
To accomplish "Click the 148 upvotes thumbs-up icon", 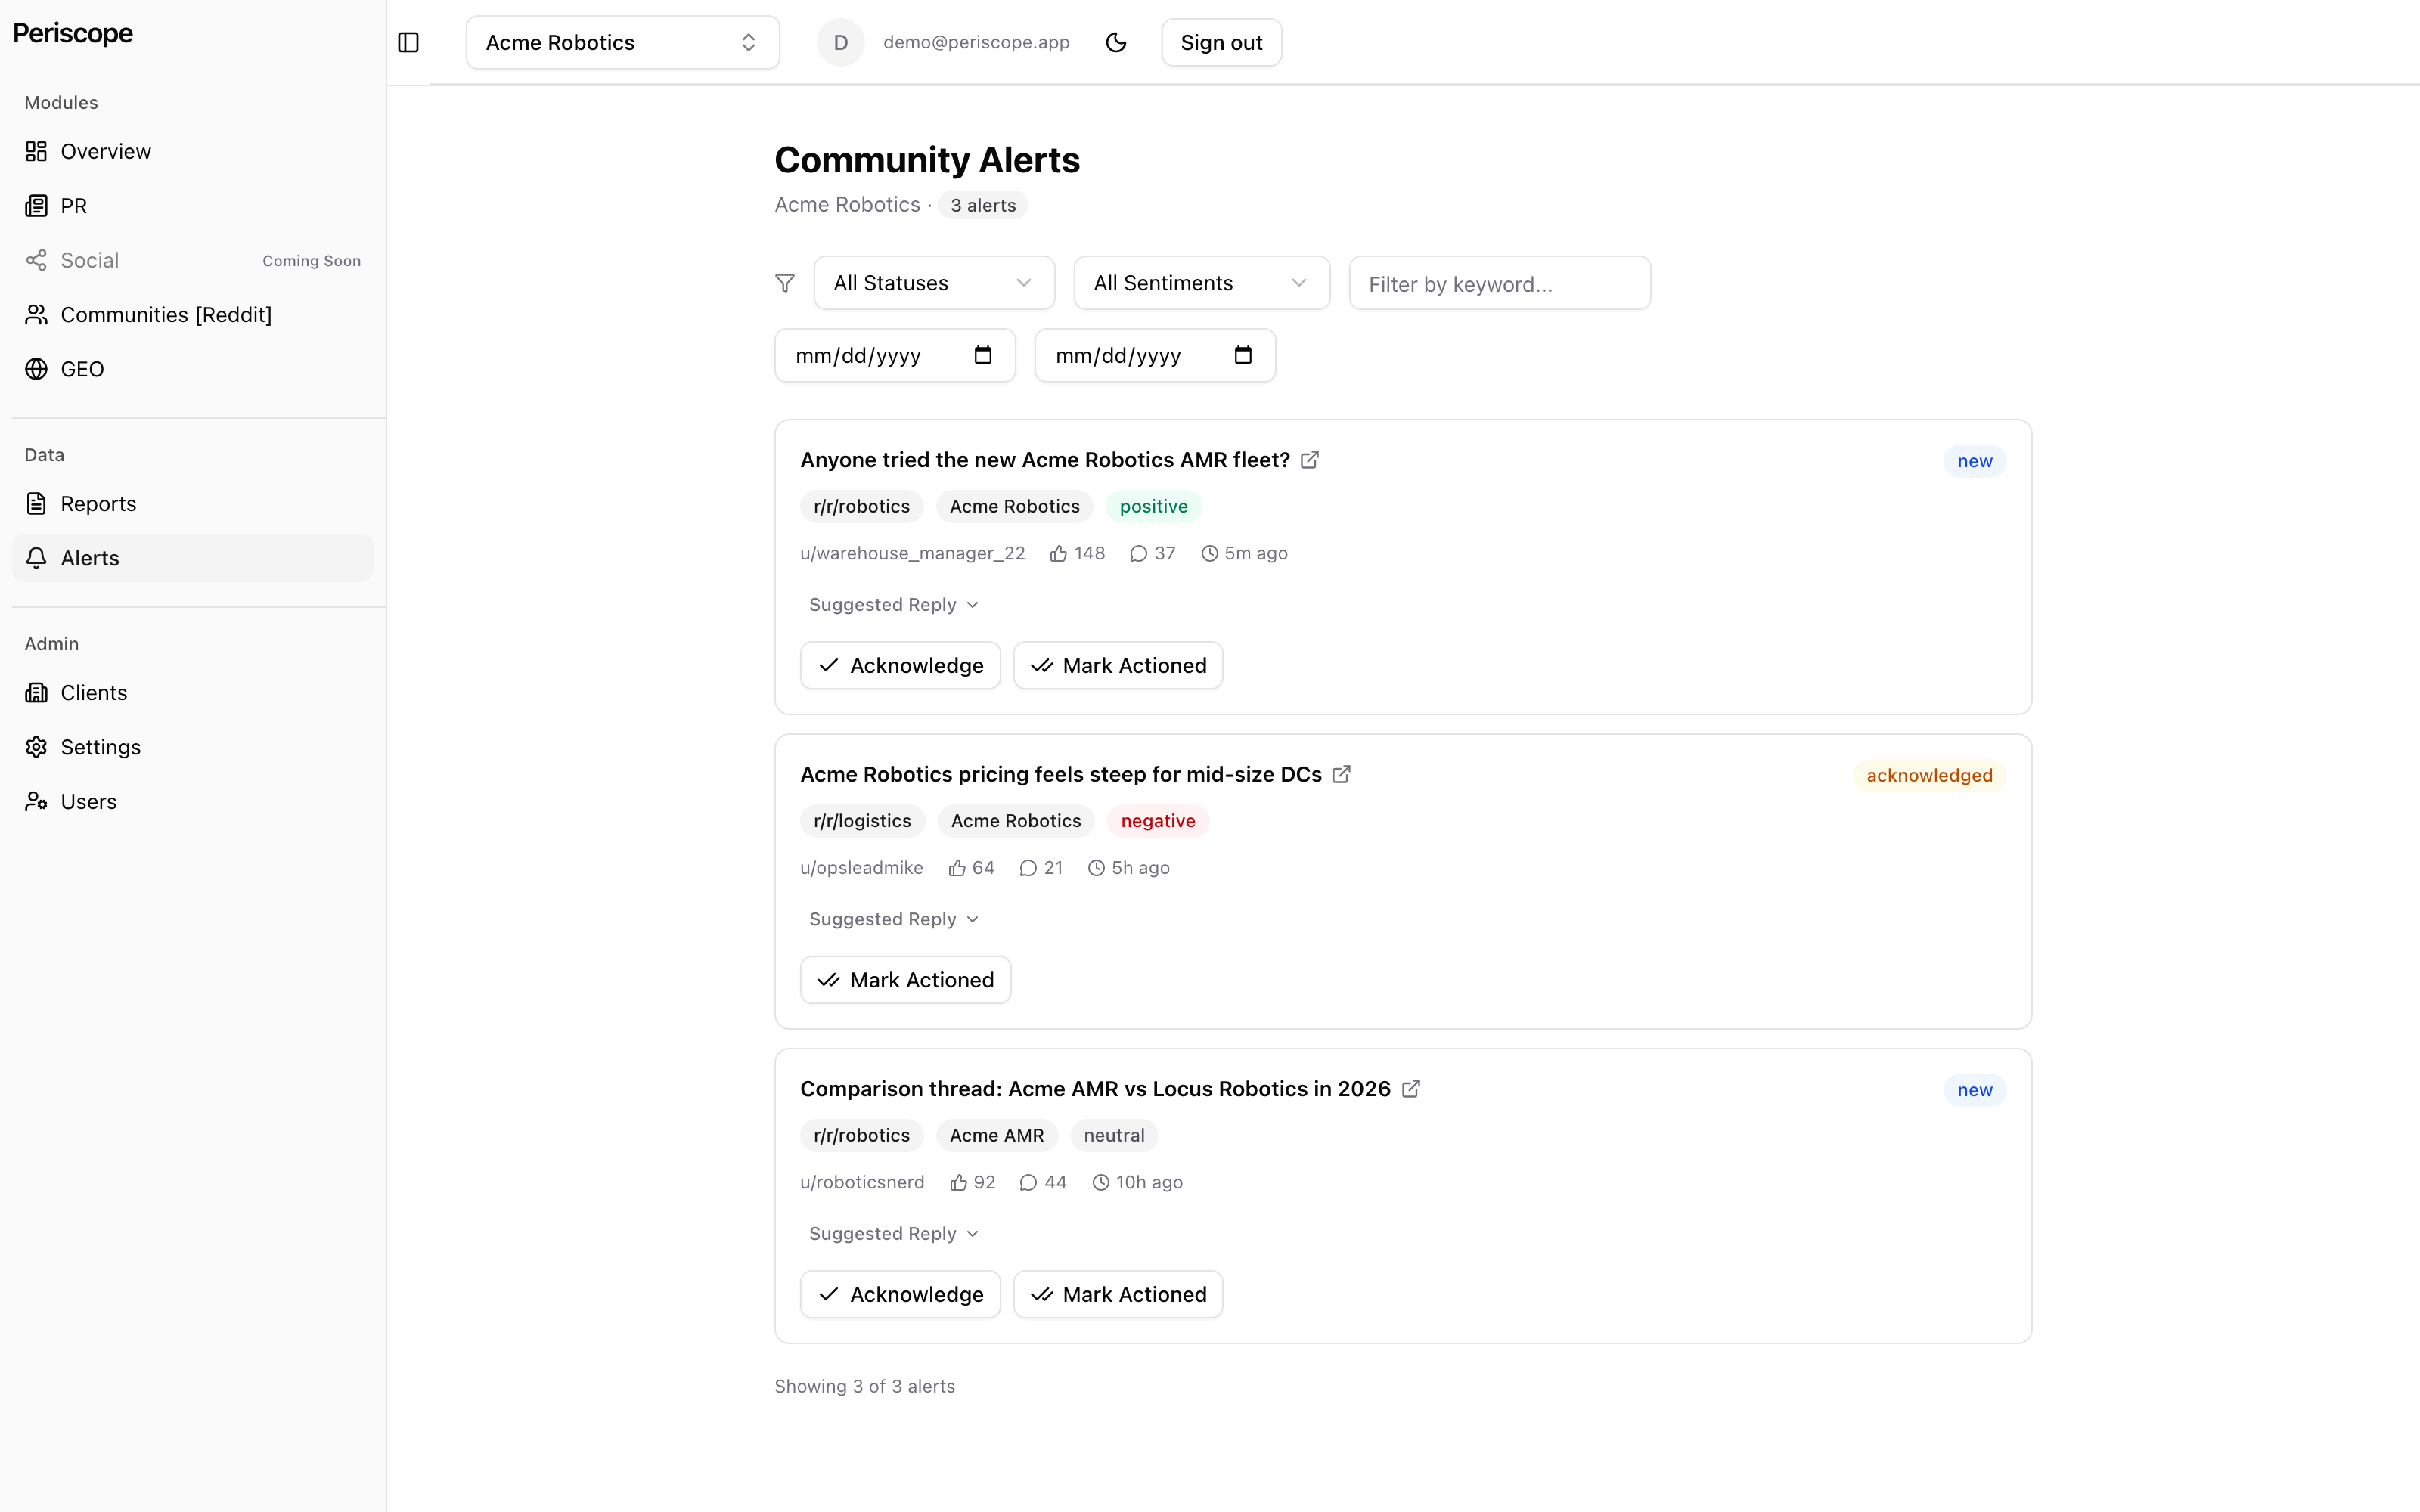I will (1058, 553).
